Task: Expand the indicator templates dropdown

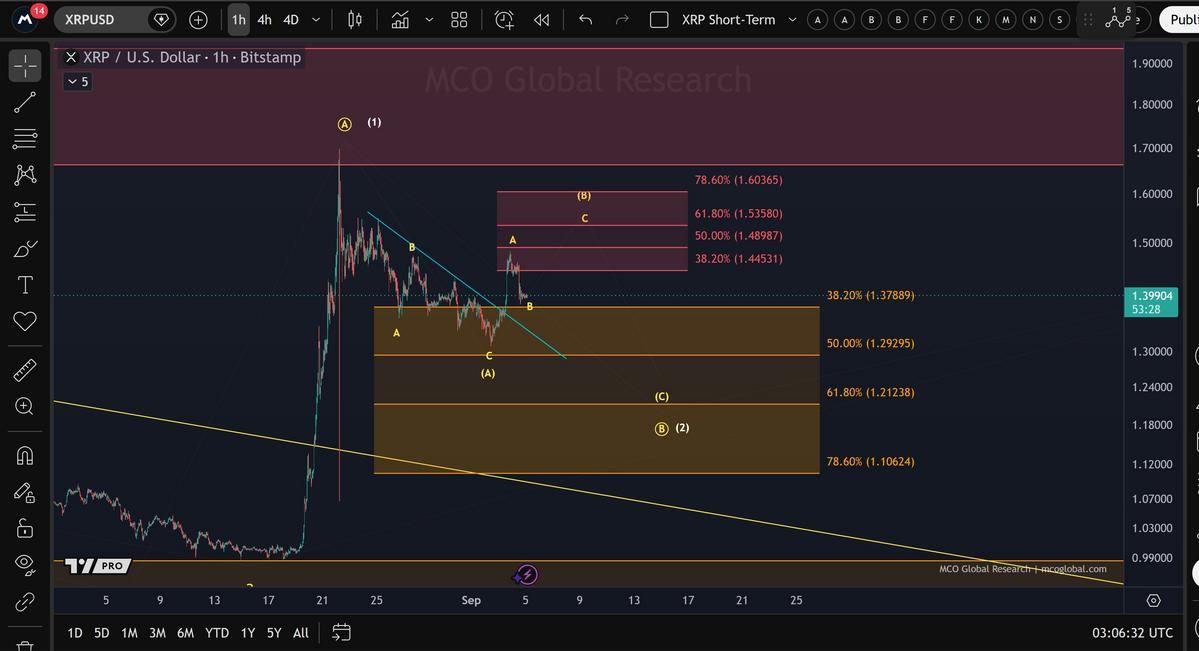Action: coord(429,20)
